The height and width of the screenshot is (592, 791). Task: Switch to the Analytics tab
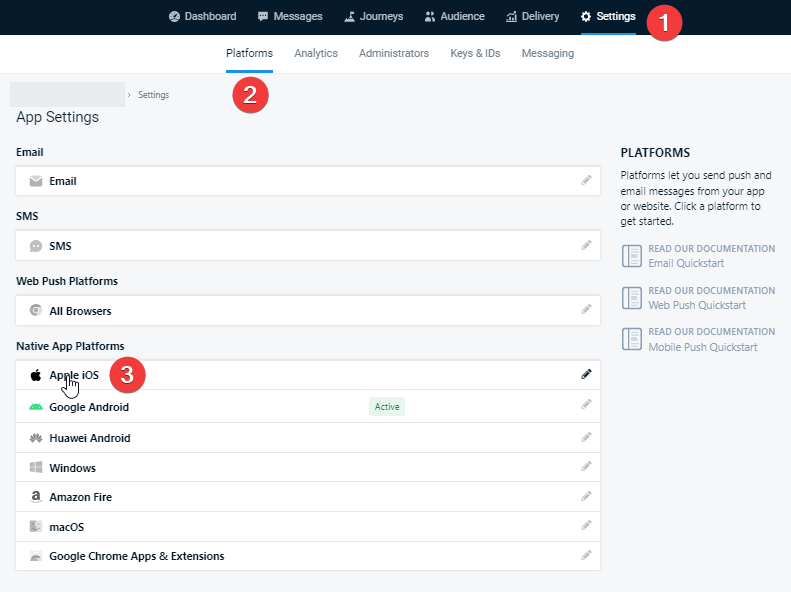point(316,53)
